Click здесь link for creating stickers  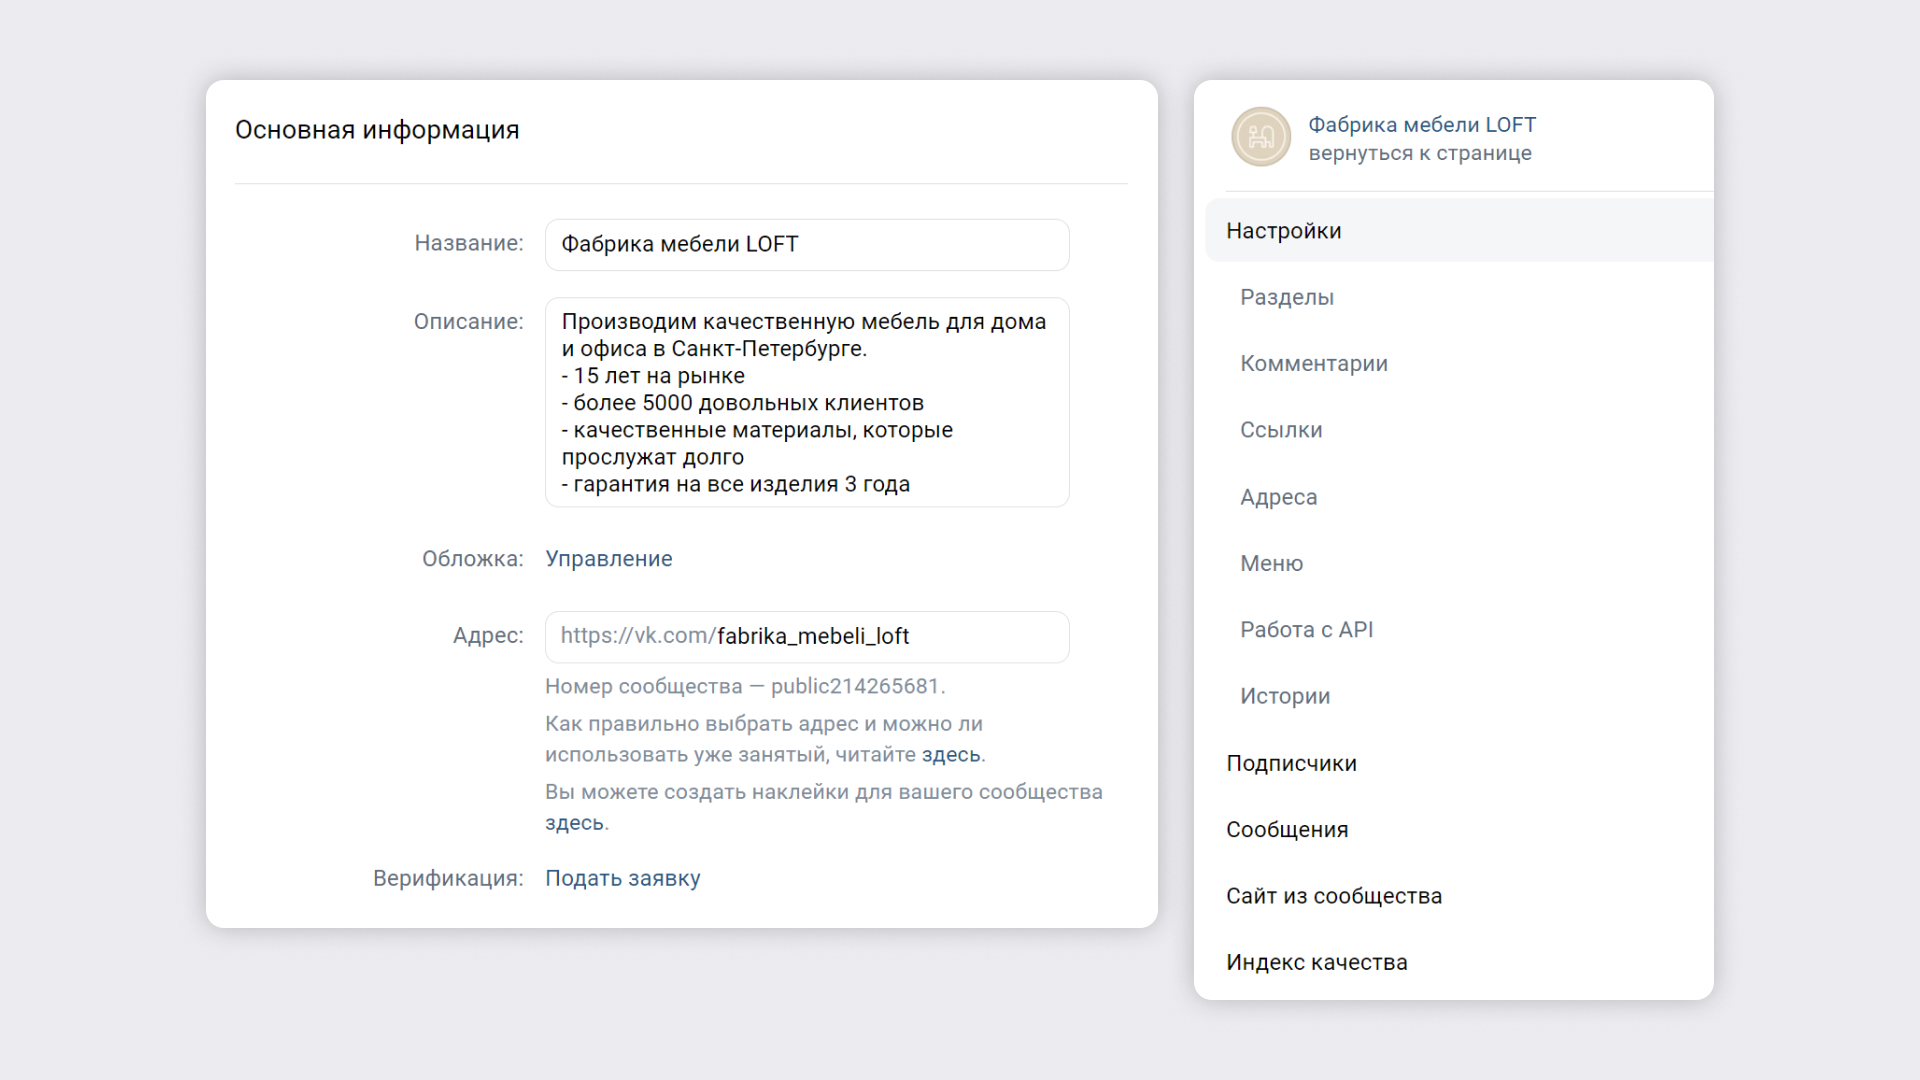[574, 823]
